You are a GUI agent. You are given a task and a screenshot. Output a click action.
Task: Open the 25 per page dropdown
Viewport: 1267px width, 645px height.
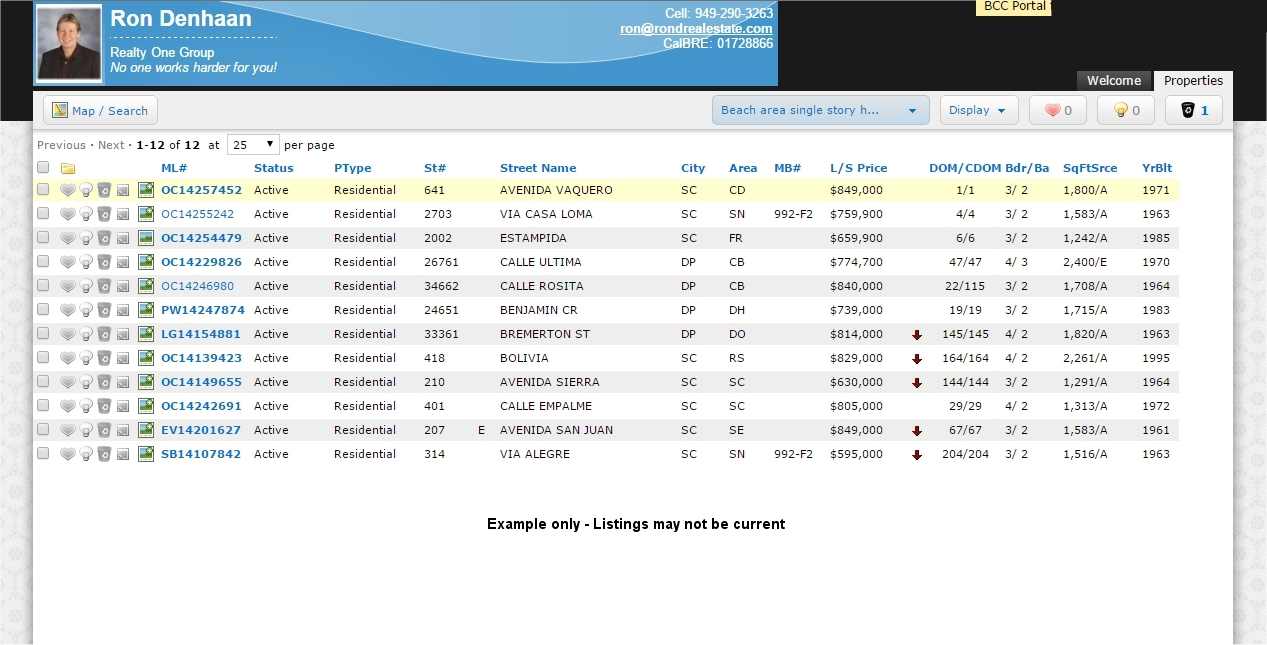[253, 145]
